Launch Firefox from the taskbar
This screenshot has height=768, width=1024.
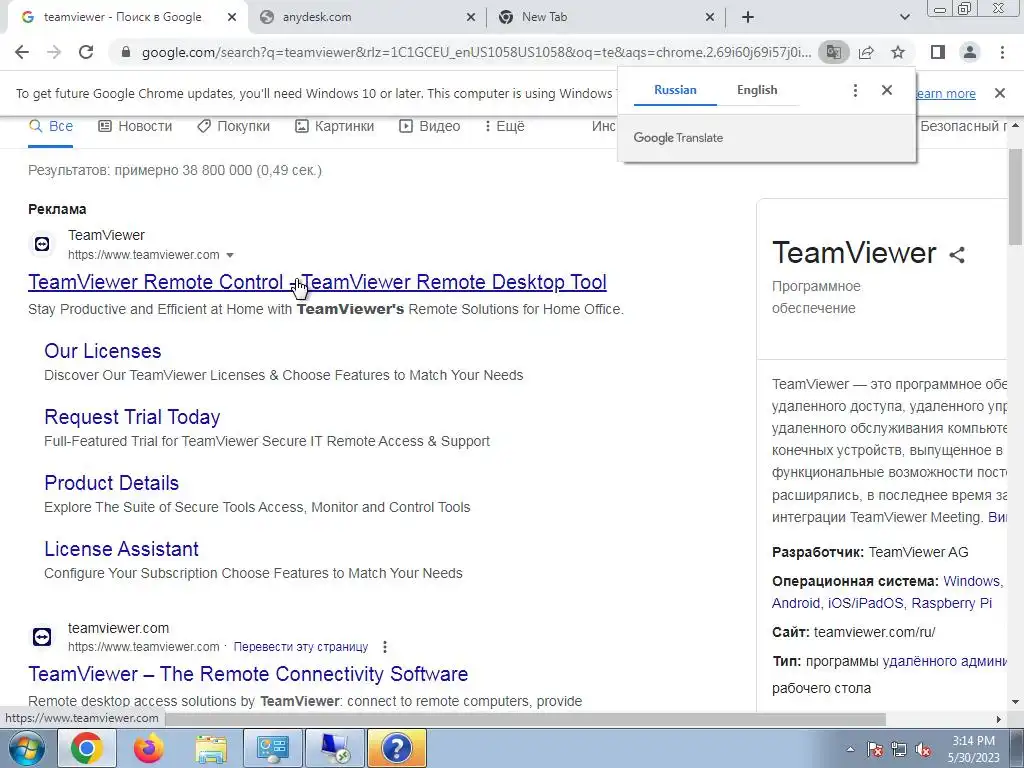pos(149,748)
